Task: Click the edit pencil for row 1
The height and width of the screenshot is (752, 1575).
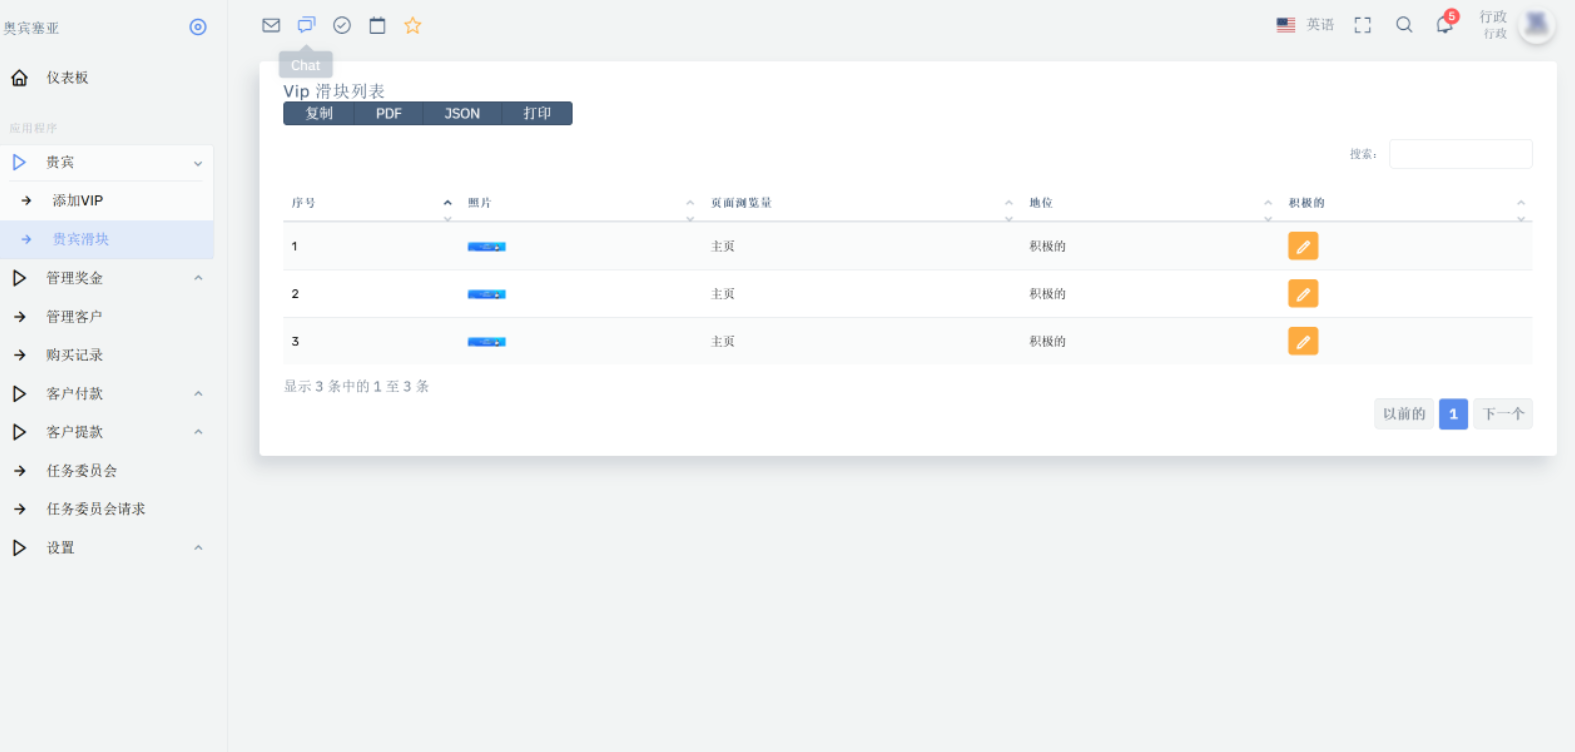Action: click(1302, 246)
